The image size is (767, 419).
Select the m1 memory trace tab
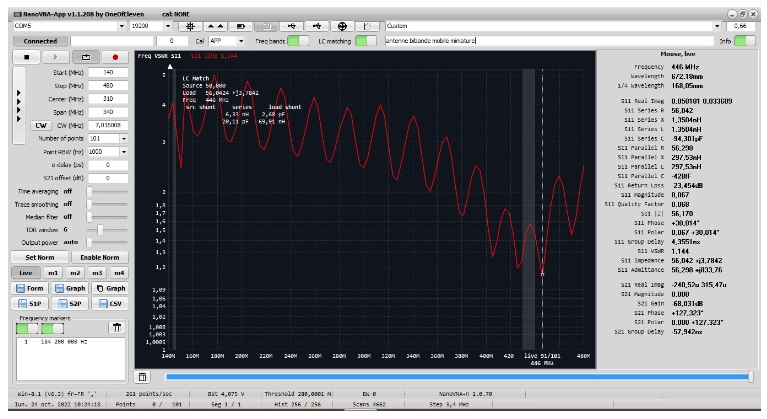pos(53,272)
